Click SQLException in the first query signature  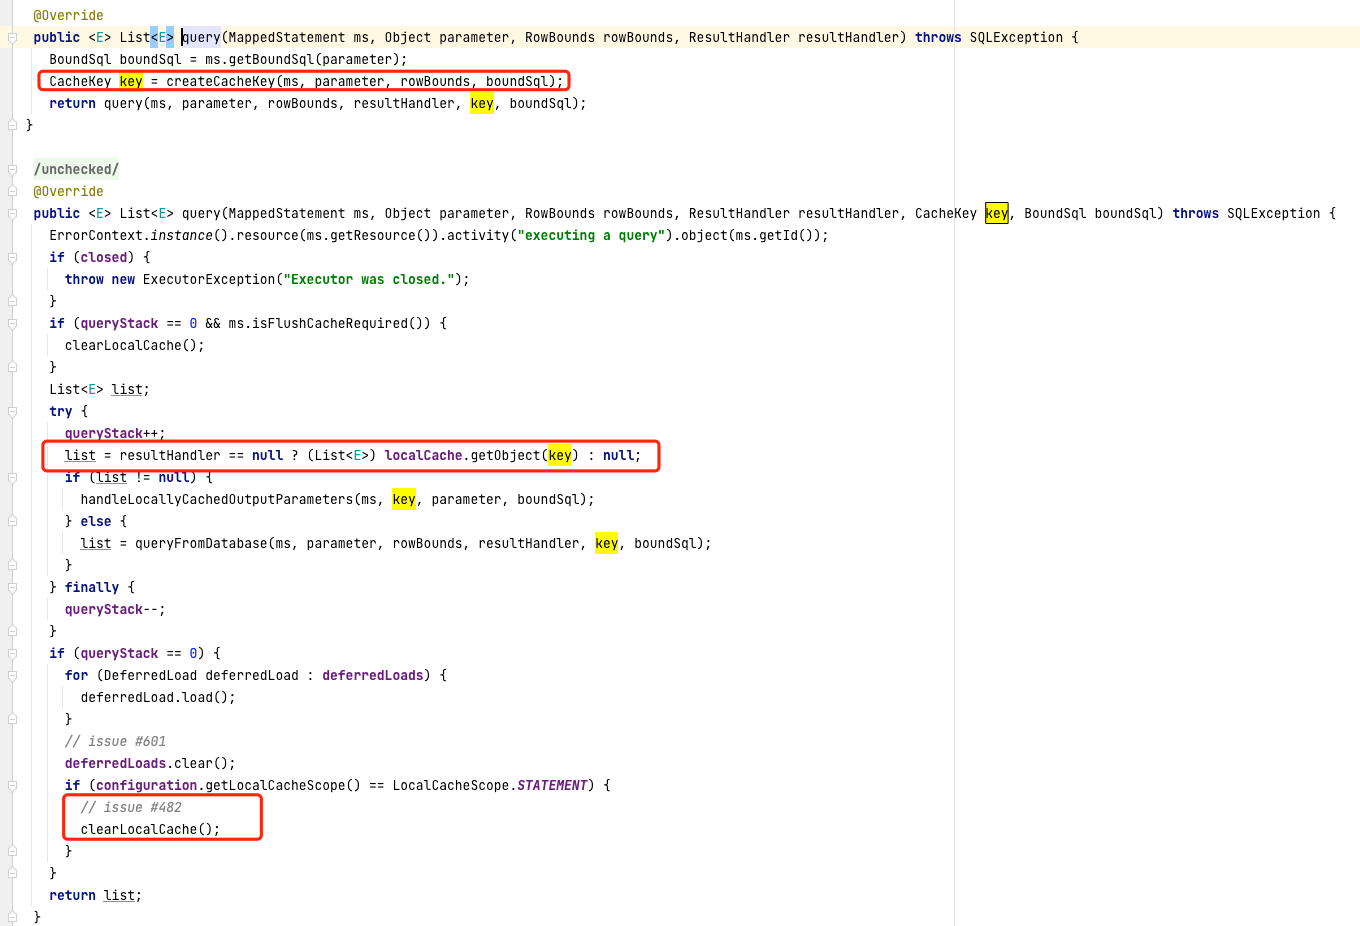tap(1016, 37)
